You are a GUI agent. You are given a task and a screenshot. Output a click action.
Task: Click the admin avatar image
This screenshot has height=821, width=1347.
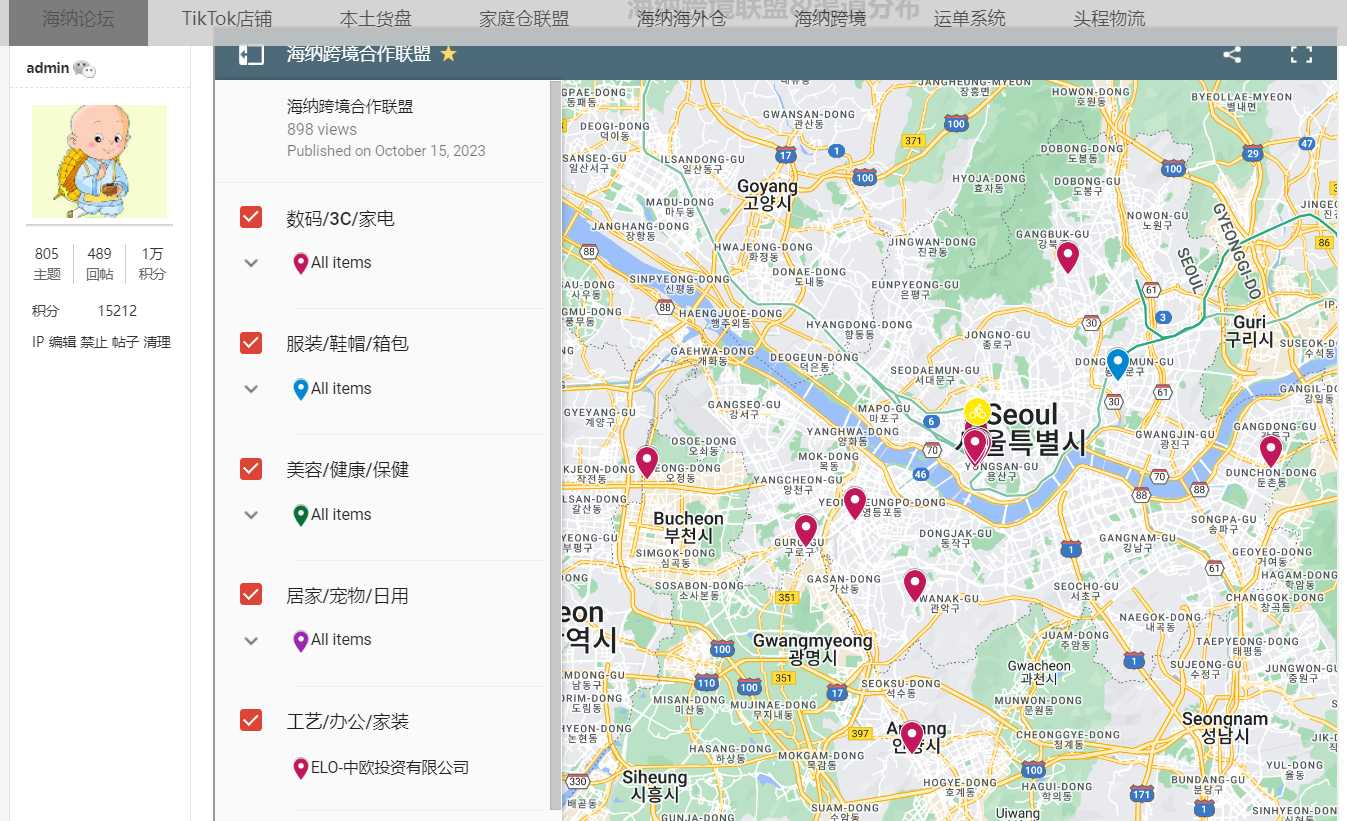pos(100,161)
